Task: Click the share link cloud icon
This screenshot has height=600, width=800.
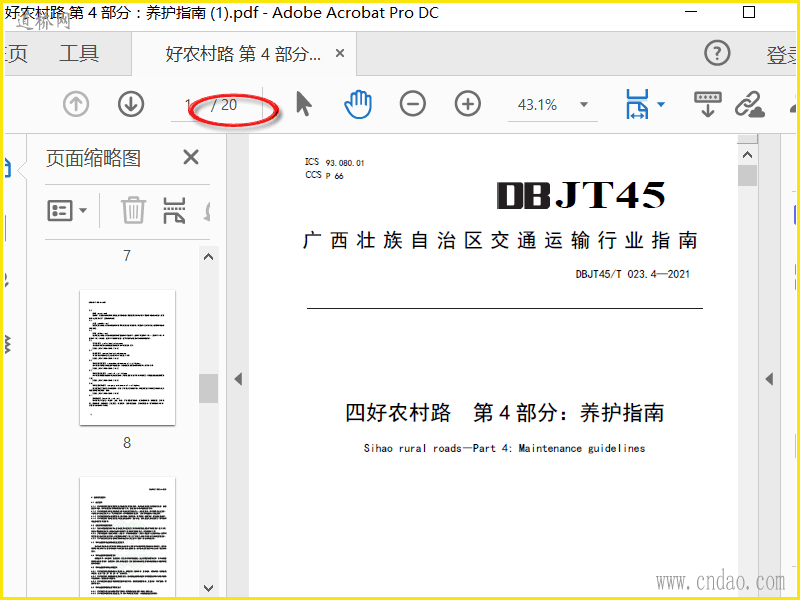Action: (x=749, y=104)
